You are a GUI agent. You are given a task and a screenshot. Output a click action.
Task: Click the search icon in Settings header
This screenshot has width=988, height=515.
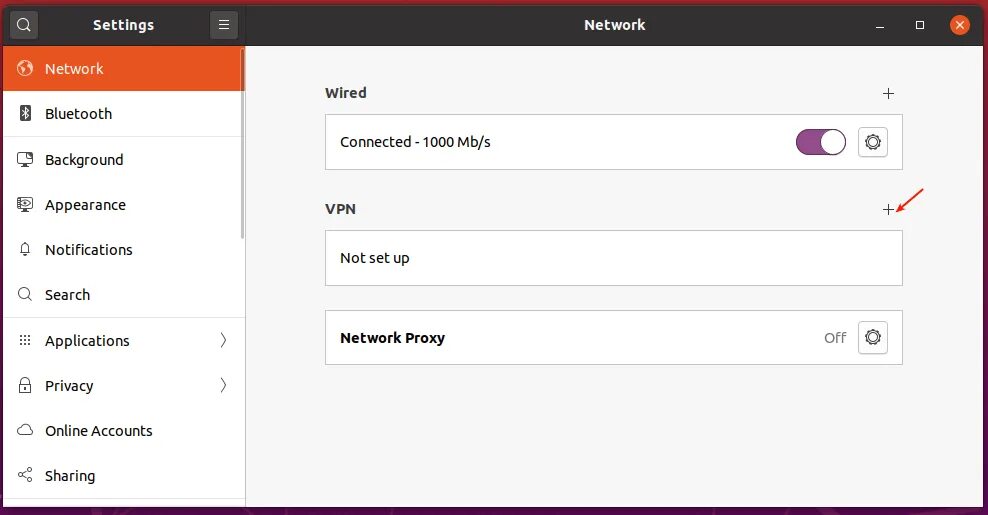[24, 25]
